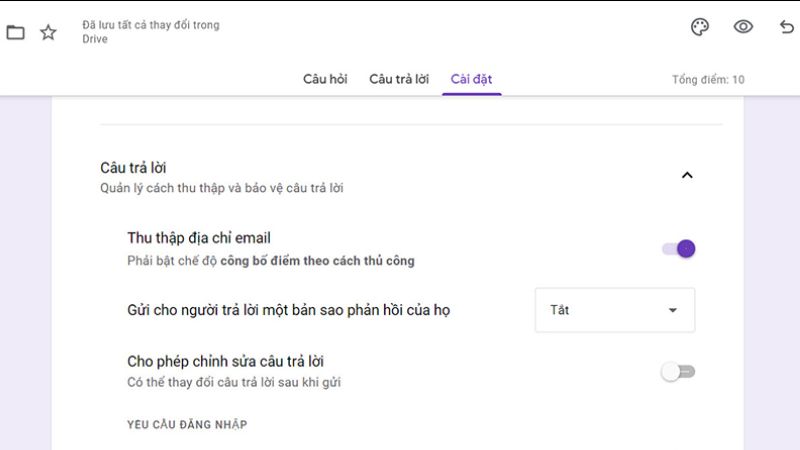800x450 pixels.
Task: Click the Quản lý cách thu thập description text
Action: coord(222,188)
